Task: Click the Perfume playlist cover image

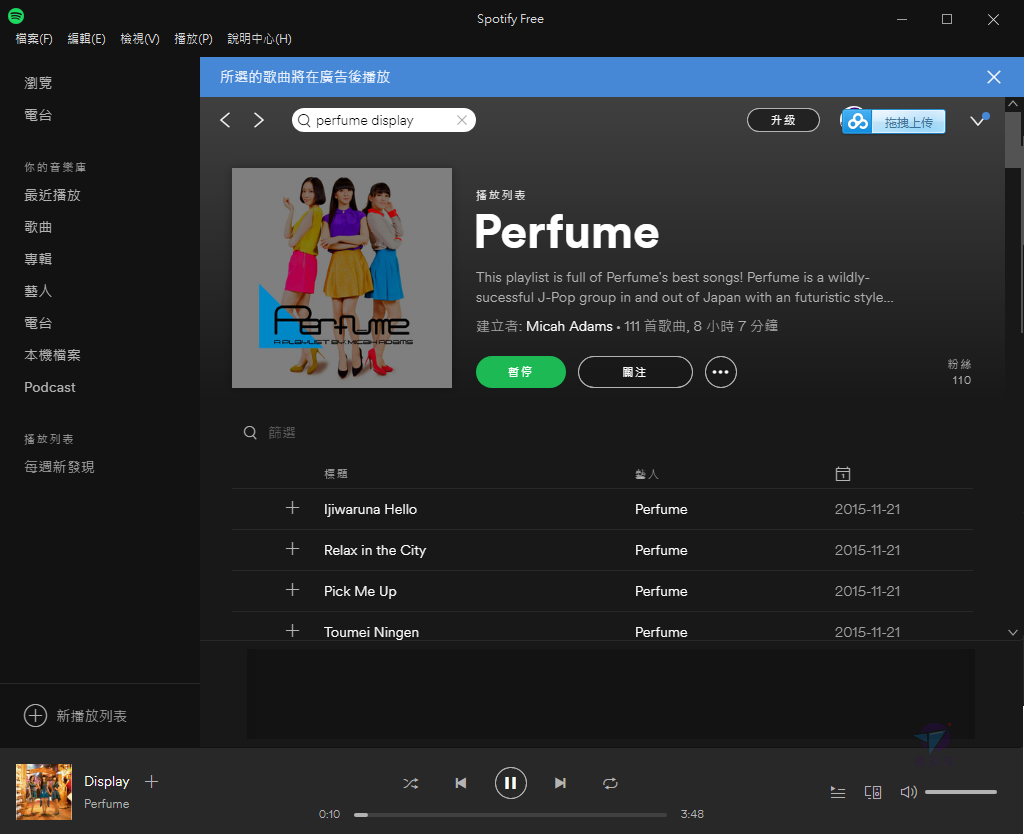Action: tap(342, 278)
